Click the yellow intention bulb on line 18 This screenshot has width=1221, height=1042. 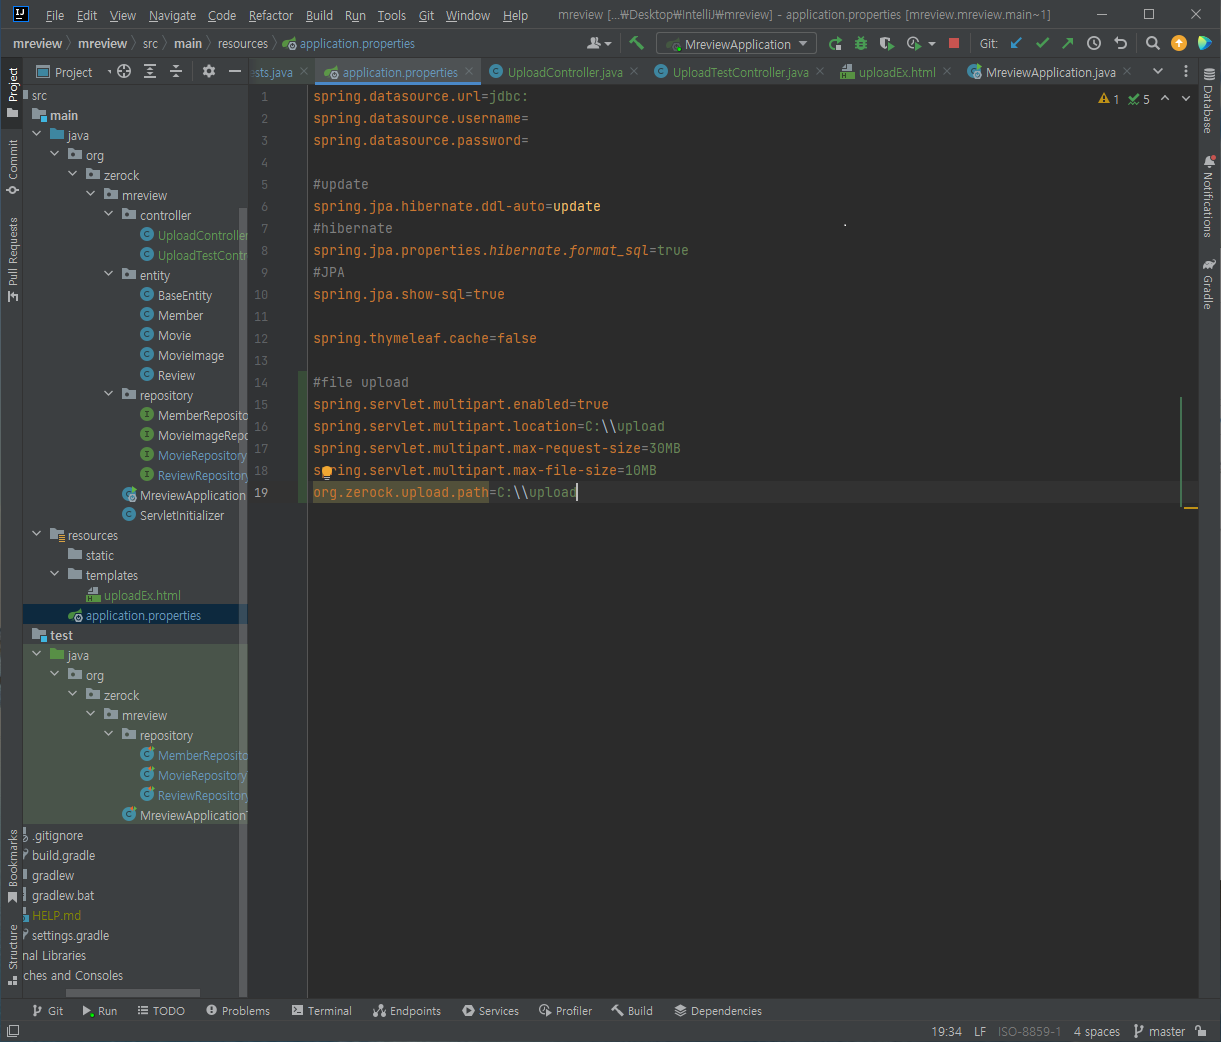[326, 472]
